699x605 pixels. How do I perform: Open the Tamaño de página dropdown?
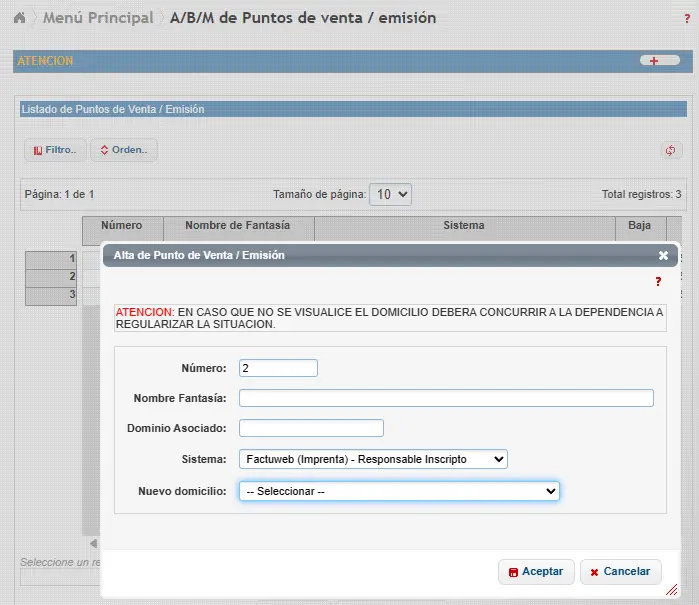[390, 194]
